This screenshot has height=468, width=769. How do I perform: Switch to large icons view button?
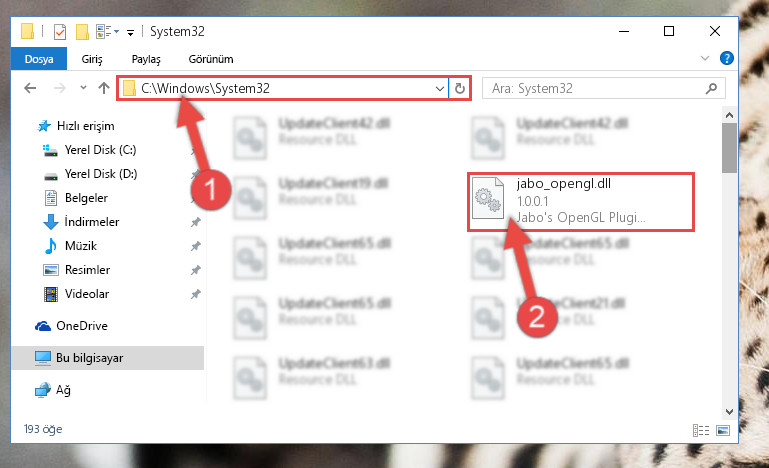point(723,430)
